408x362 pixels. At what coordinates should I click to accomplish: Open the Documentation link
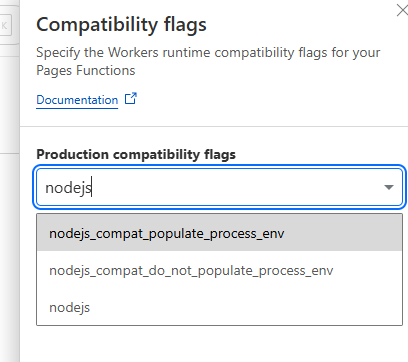[x=77, y=100]
